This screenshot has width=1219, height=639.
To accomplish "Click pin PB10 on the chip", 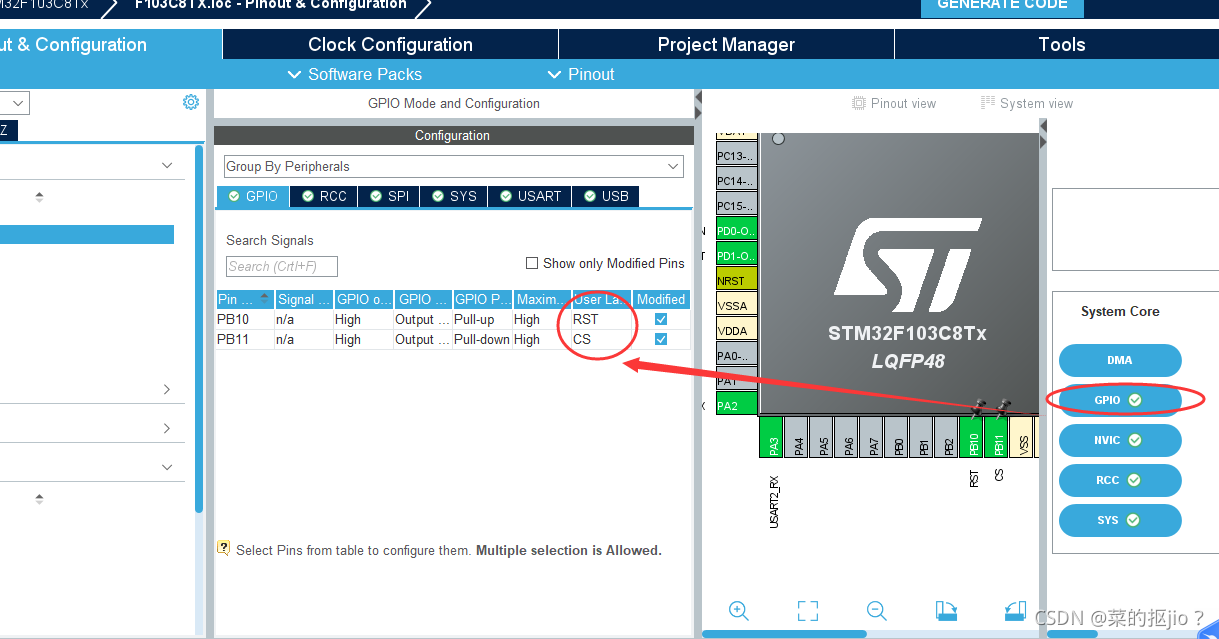I will (x=972, y=438).
